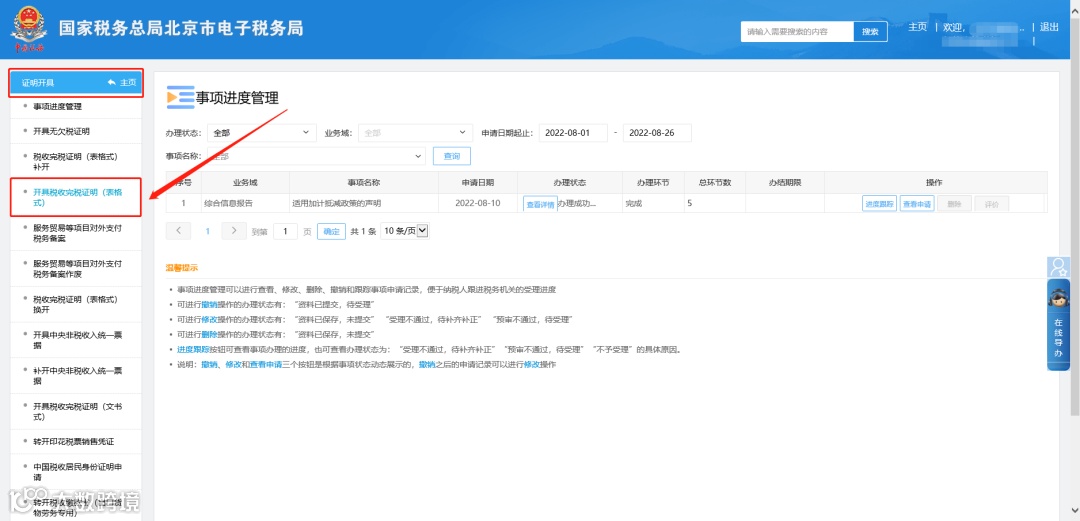This screenshot has width=1080, height=521.
Task: Select 开具税收完税证明（文书式）
Action: 76,411
